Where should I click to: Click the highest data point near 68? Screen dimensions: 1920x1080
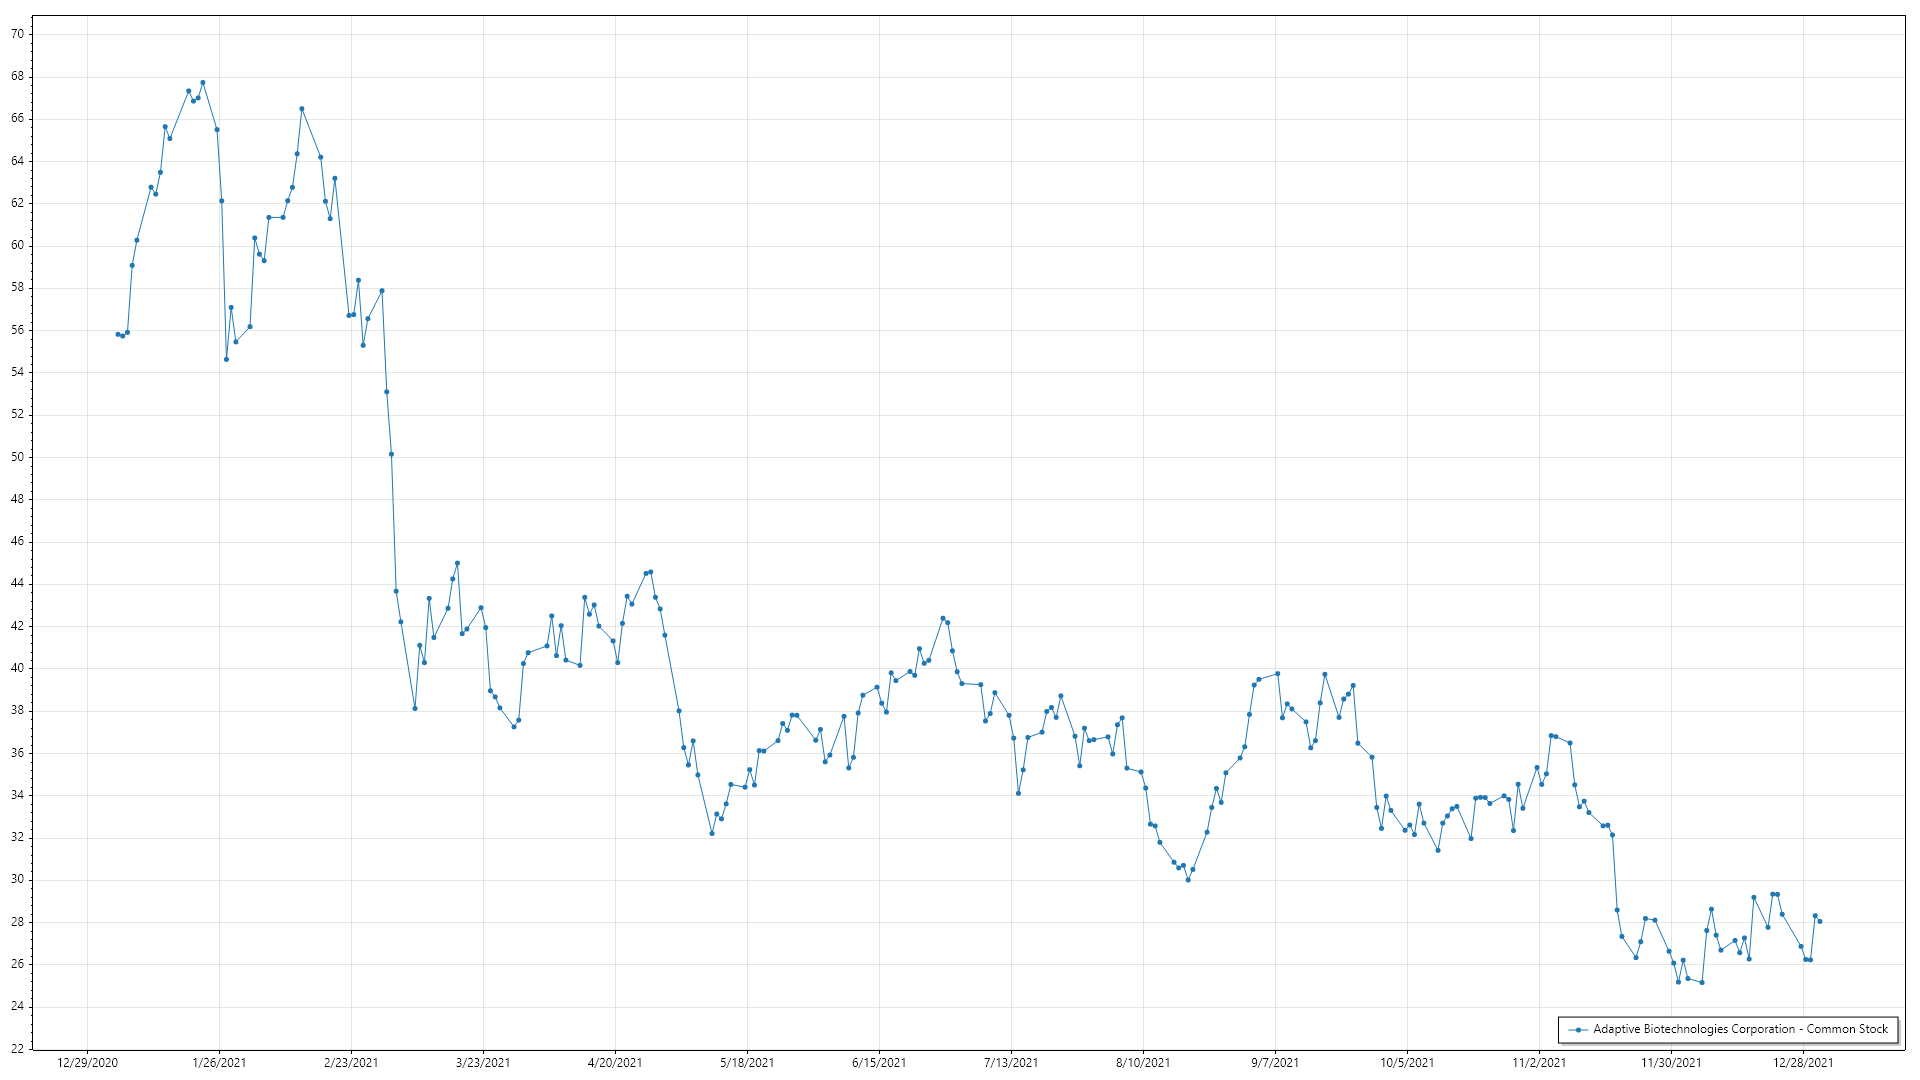(x=203, y=83)
